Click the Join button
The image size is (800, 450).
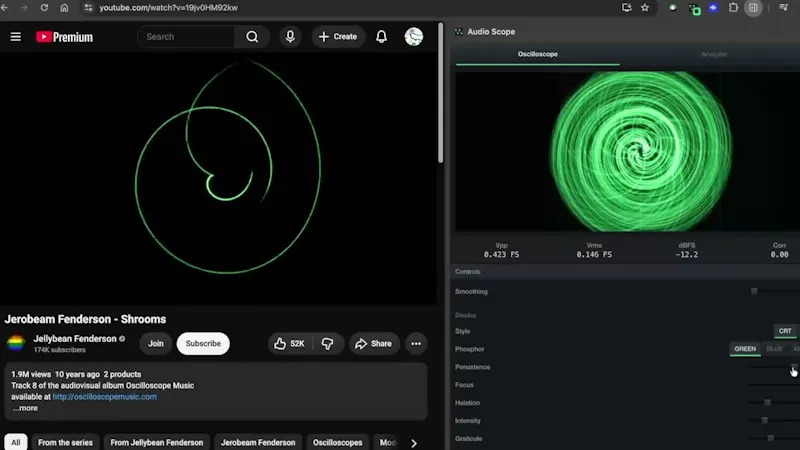tap(156, 344)
